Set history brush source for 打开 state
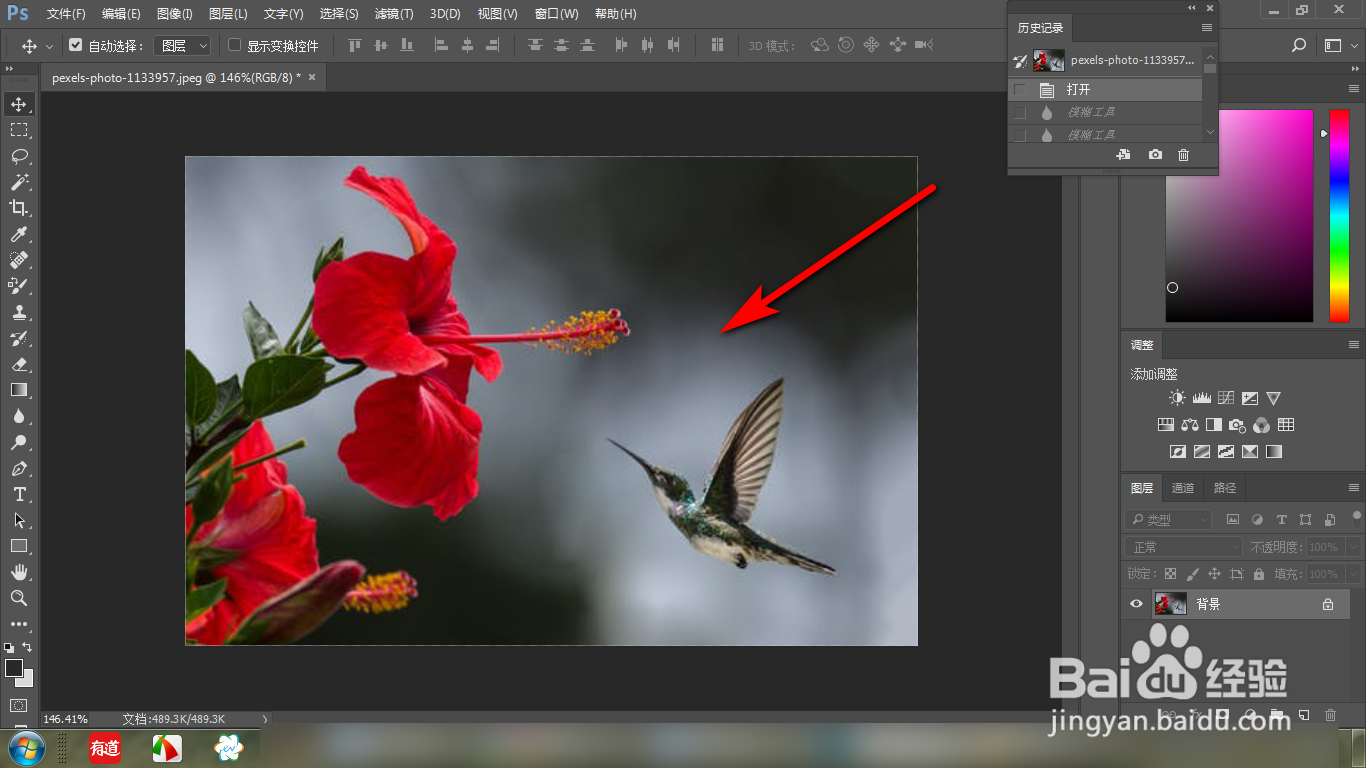 click(x=1020, y=90)
